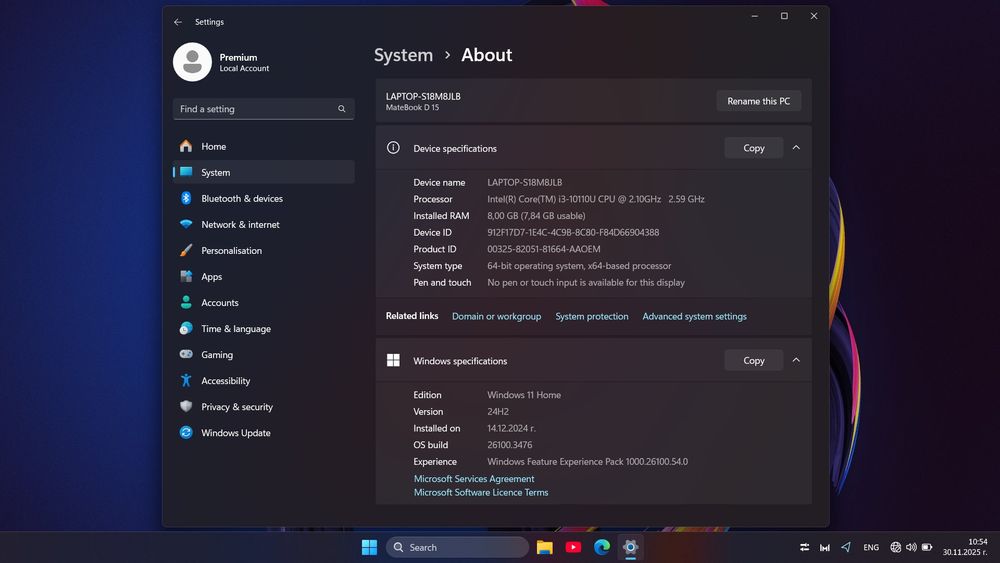This screenshot has height=563, width=1000.
Task: Click the Find a setting search box
Action: (263, 109)
